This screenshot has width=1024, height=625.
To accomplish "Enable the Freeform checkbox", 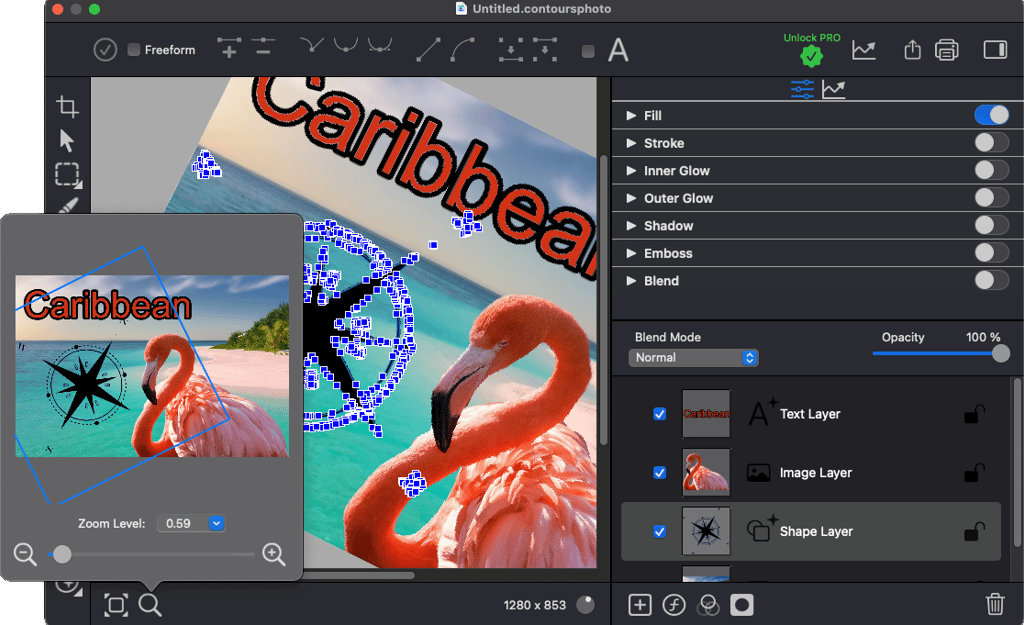I will point(134,50).
